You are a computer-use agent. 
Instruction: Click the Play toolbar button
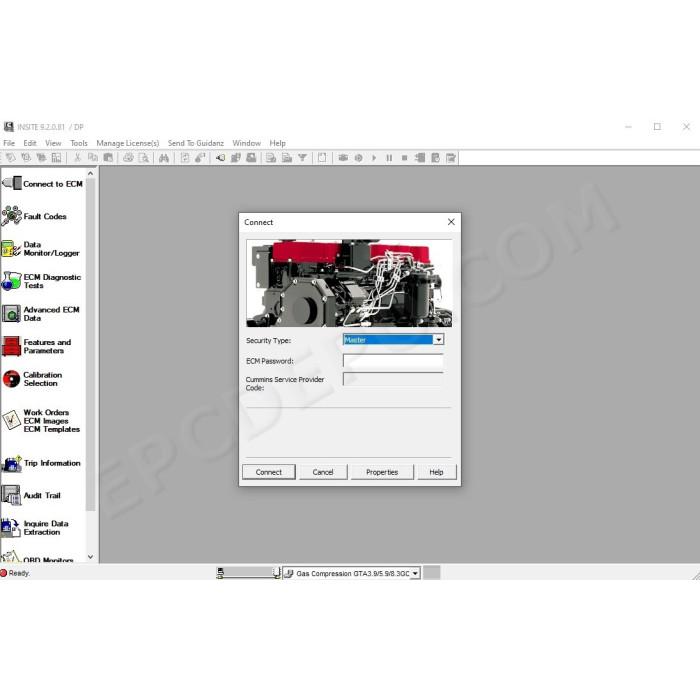point(374,158)
